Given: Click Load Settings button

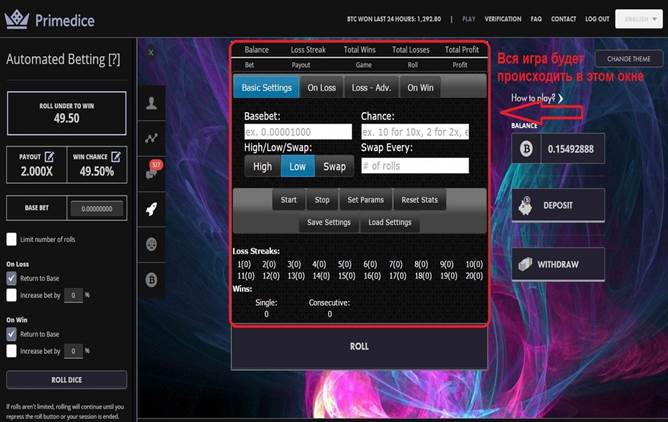Looking at the screenshot, I should coord(390,222).
